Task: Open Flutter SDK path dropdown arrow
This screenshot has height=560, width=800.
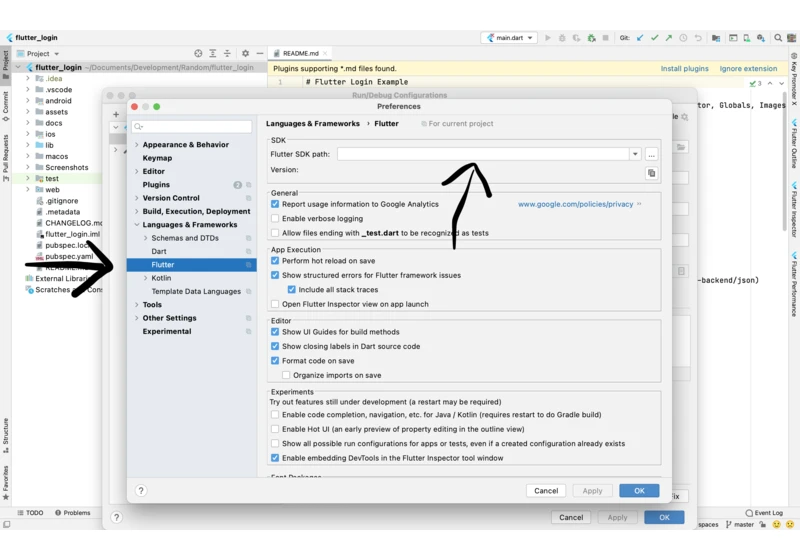Action: (635, 154)
